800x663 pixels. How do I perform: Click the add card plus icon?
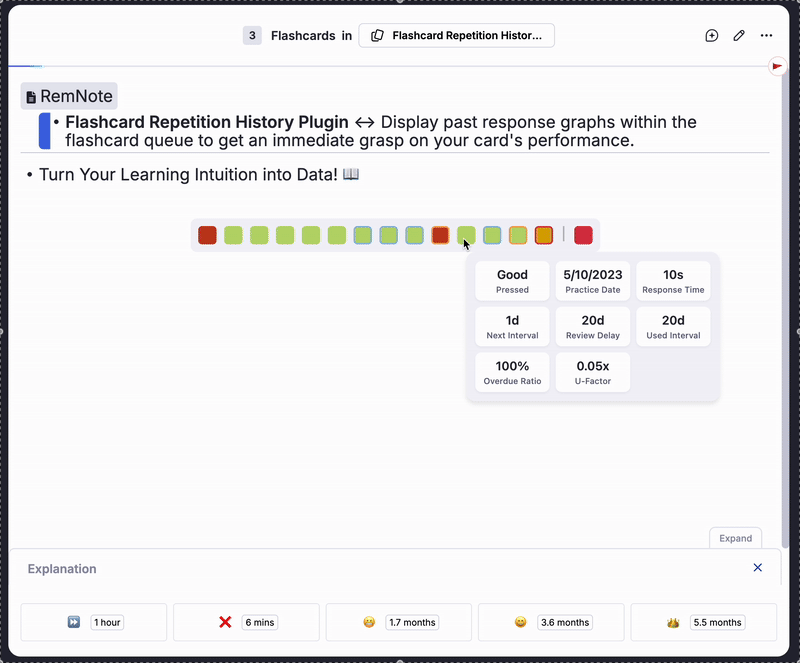711,35
